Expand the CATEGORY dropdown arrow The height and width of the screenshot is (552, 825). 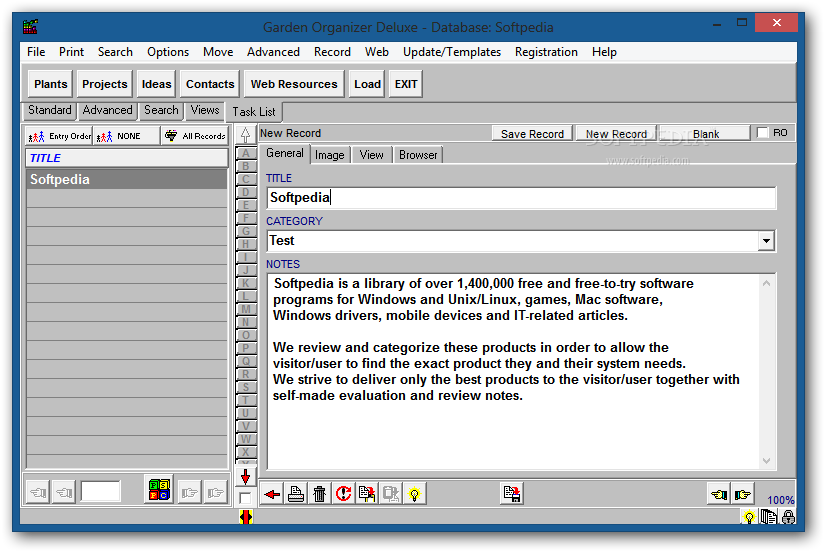[766, 241]
